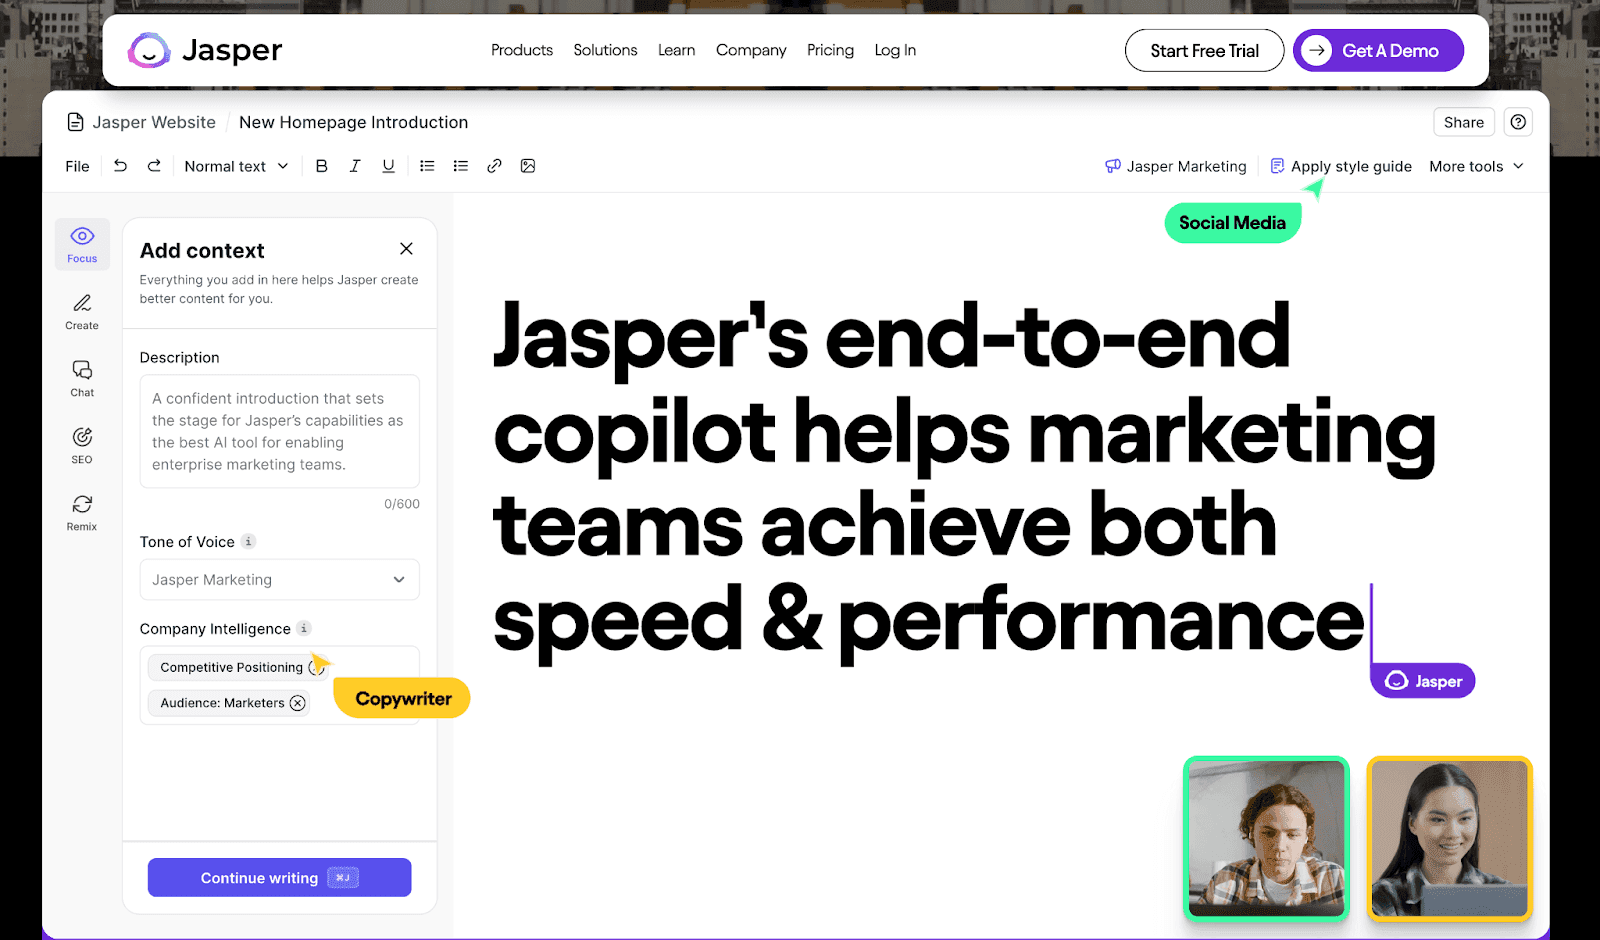Click the Log In link
The height and width of the screenshot is (940, 1600).
pyautogui.click(x=895, y=50)
